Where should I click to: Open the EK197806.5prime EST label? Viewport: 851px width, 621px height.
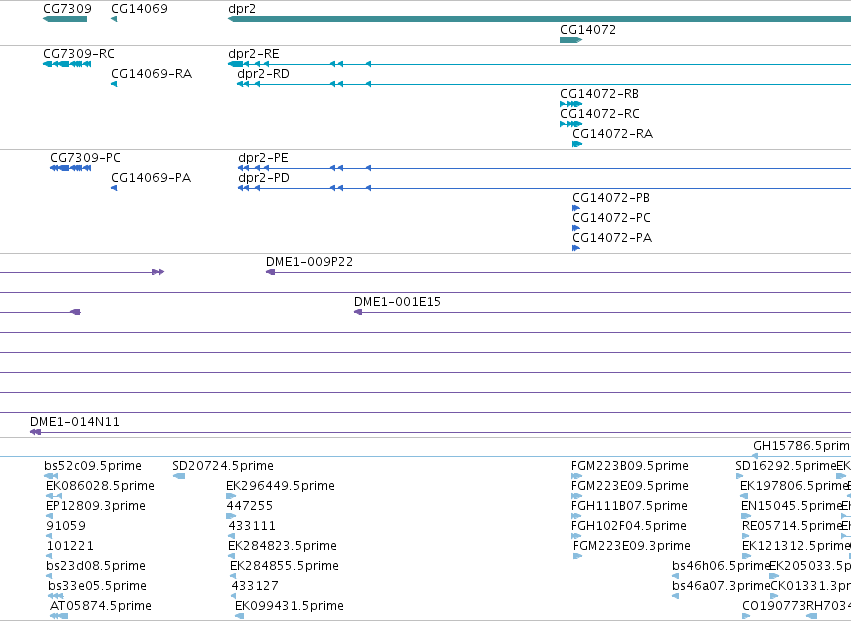(793, 486)
